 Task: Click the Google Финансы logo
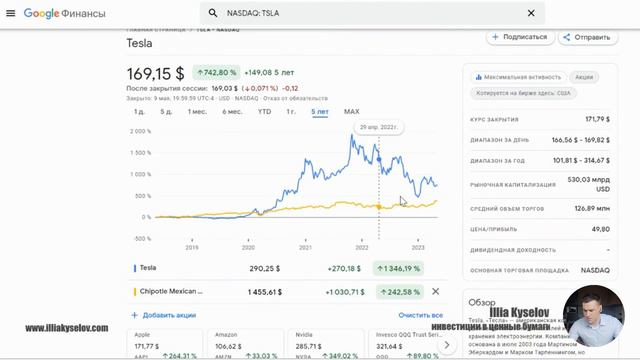pos(64,13)
